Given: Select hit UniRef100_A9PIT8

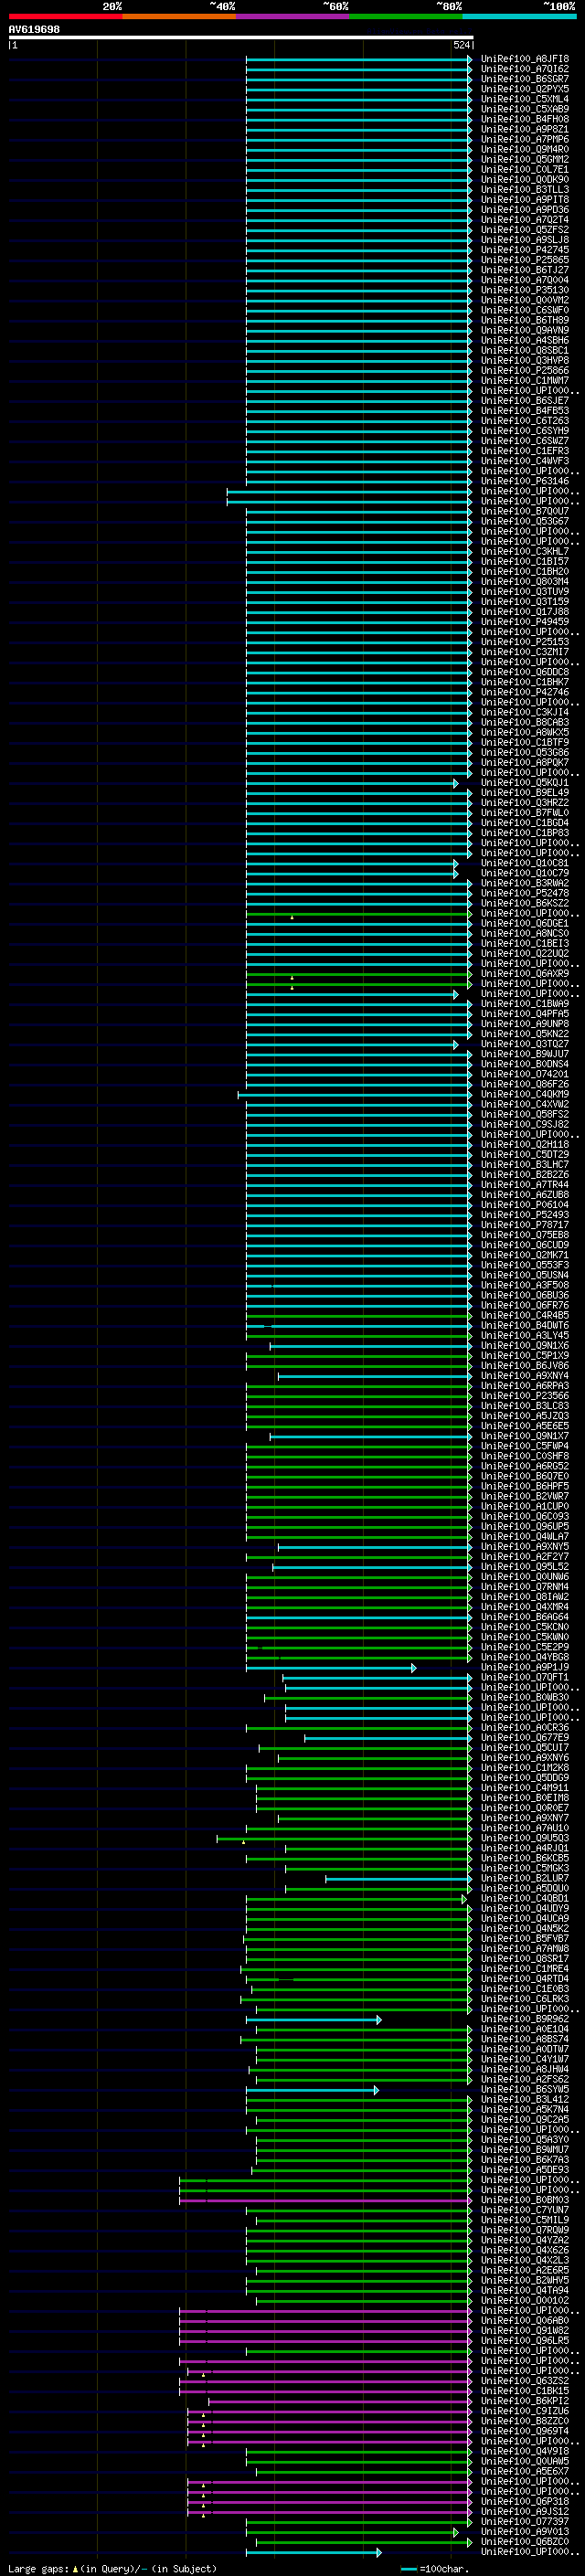Looking at the screenshot, I should [x=525, y=199].
